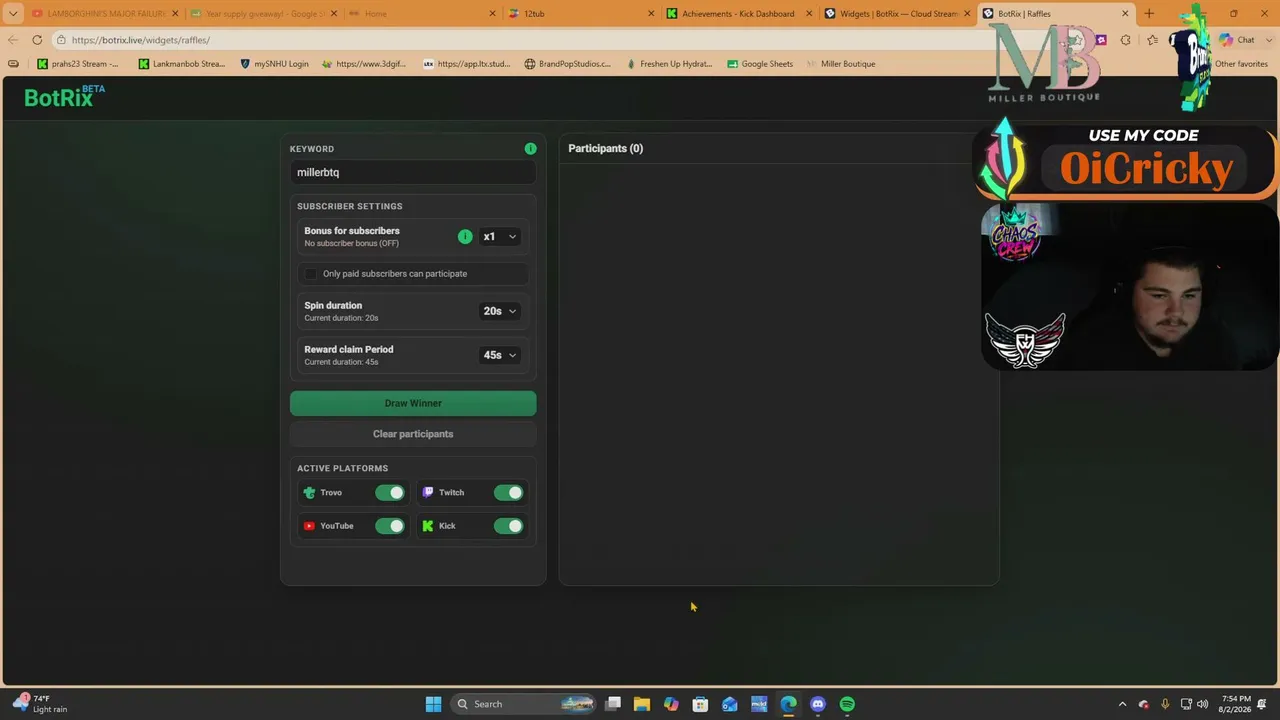Open the bookmarks folder icon on the bookmarks bar
1280x720 pixels.
(x=13, y=64)
